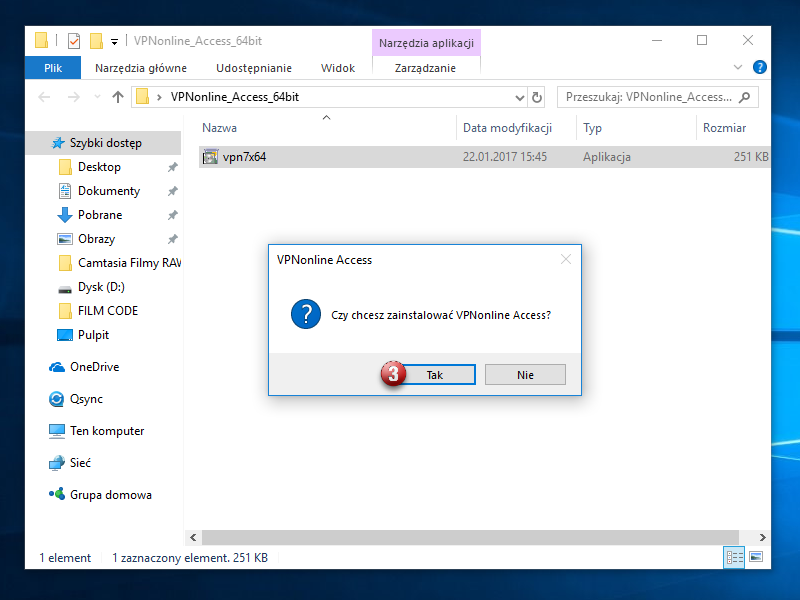Open Camtasia Filmy RAW folder
The width and height of the screenshot is (800, 600).
pos(130,263)
